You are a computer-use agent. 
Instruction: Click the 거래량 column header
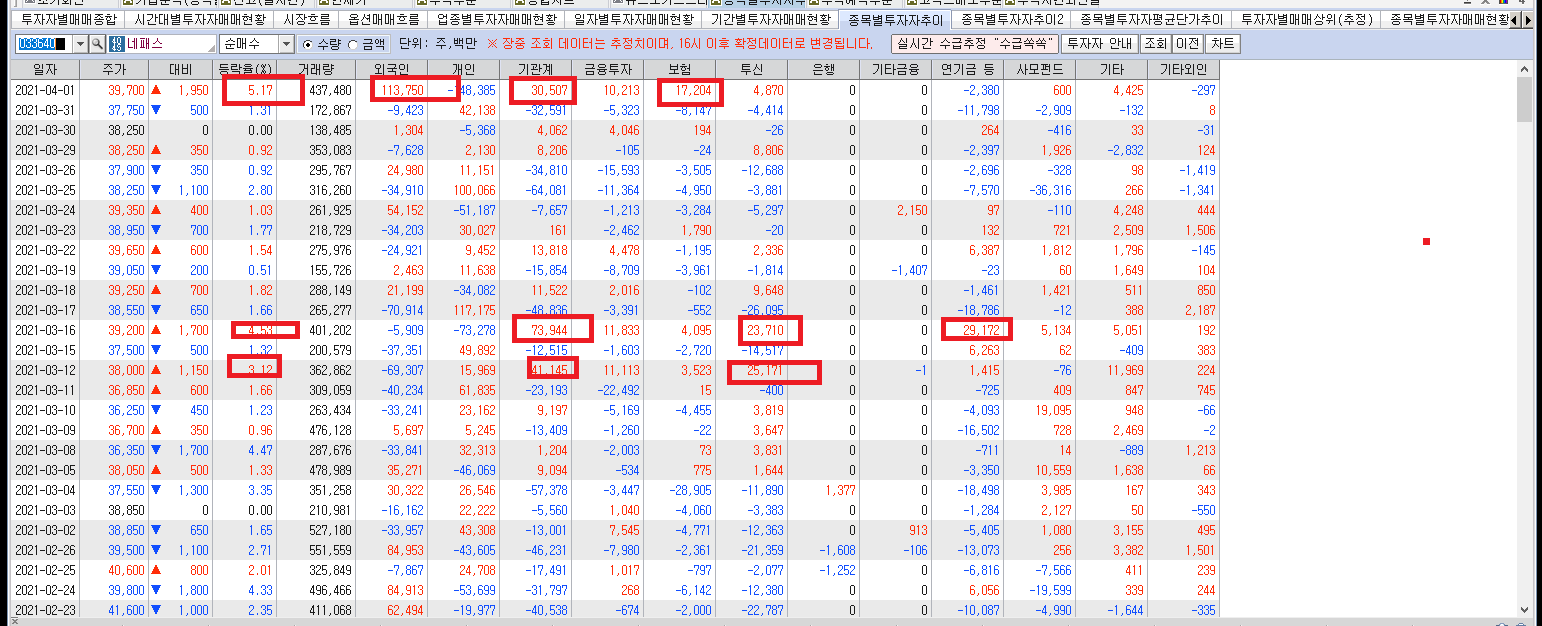coord(316,70)
